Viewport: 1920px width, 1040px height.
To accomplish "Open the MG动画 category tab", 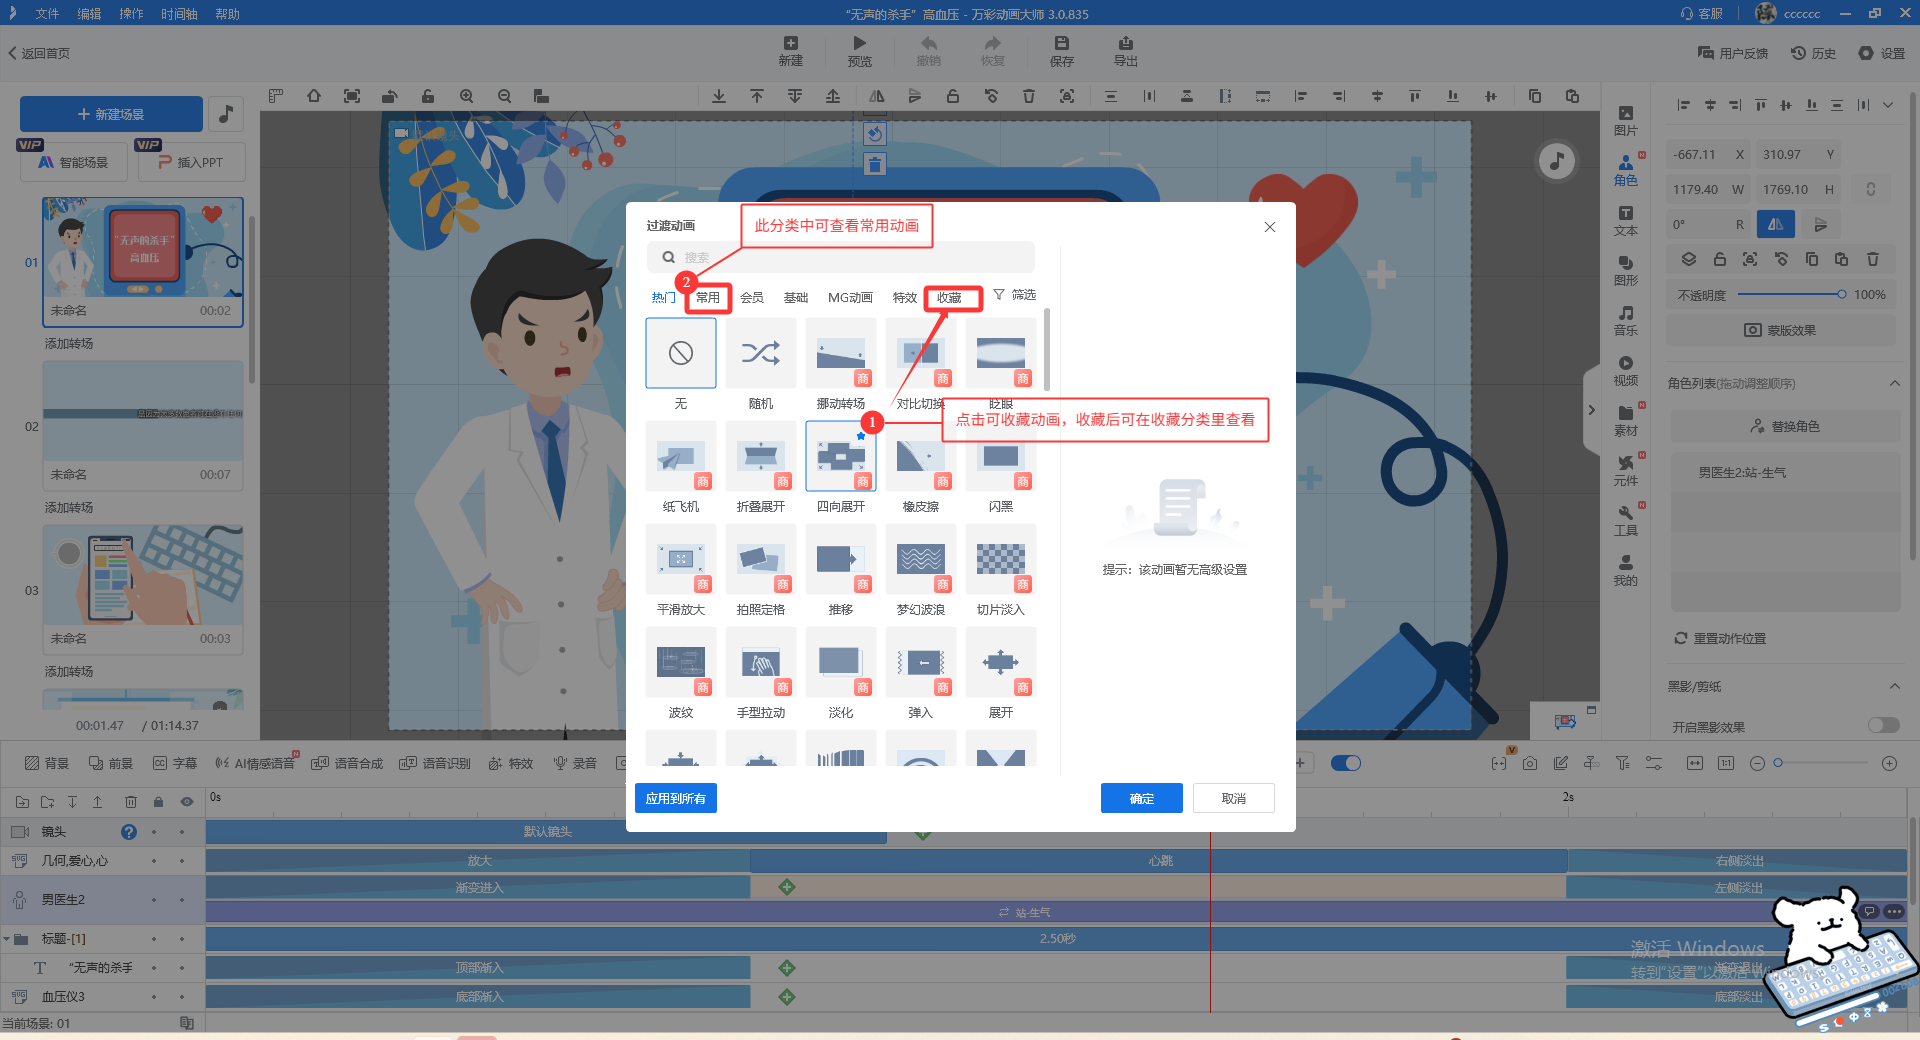I will 850,298.
